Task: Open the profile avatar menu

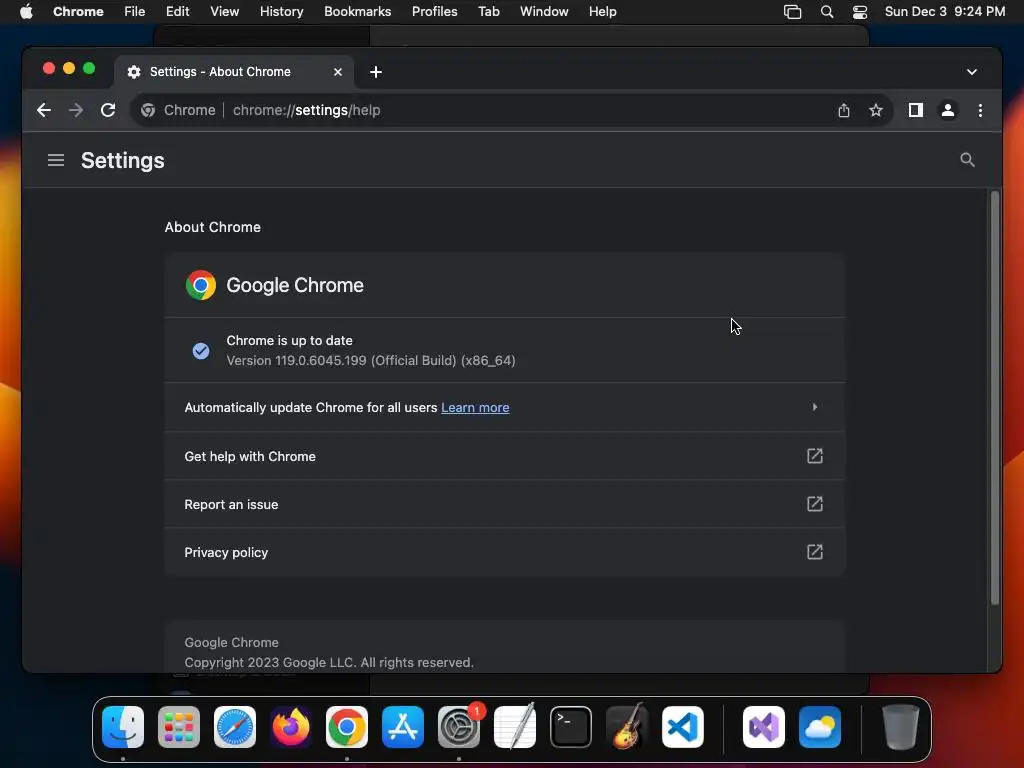Action: tap(948, 110)
